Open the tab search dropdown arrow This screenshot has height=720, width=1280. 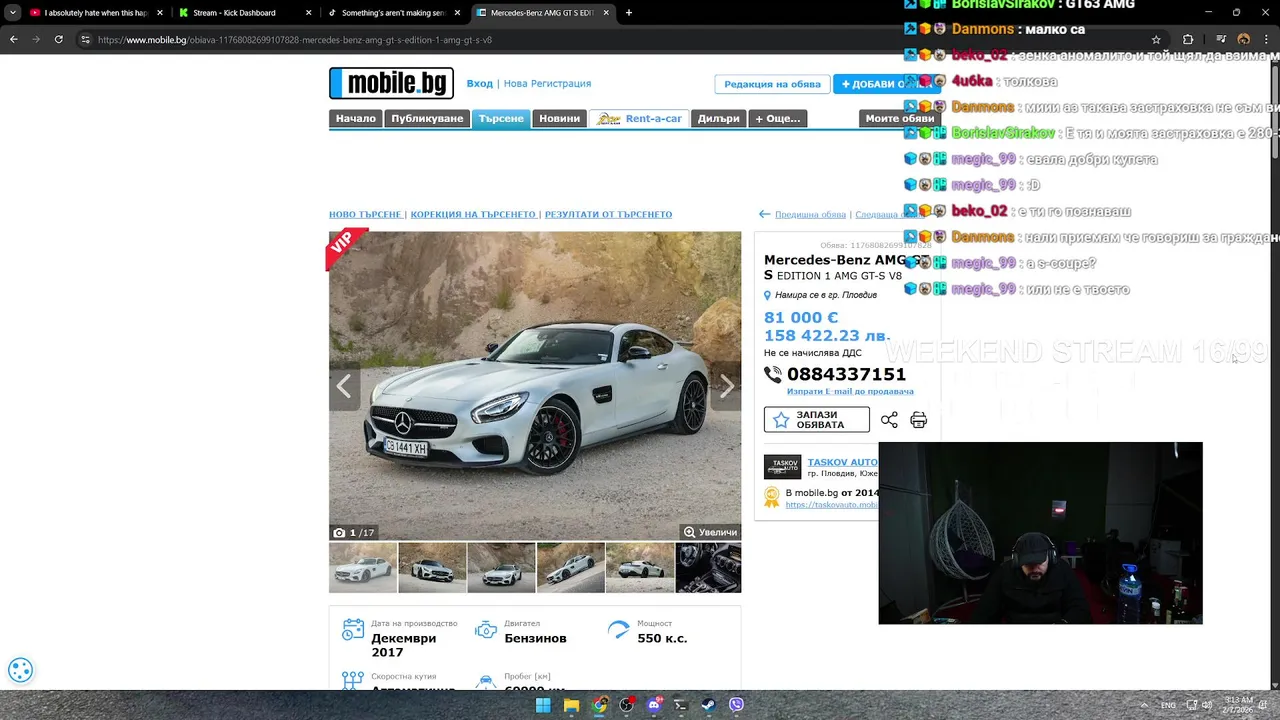point(13,13)
